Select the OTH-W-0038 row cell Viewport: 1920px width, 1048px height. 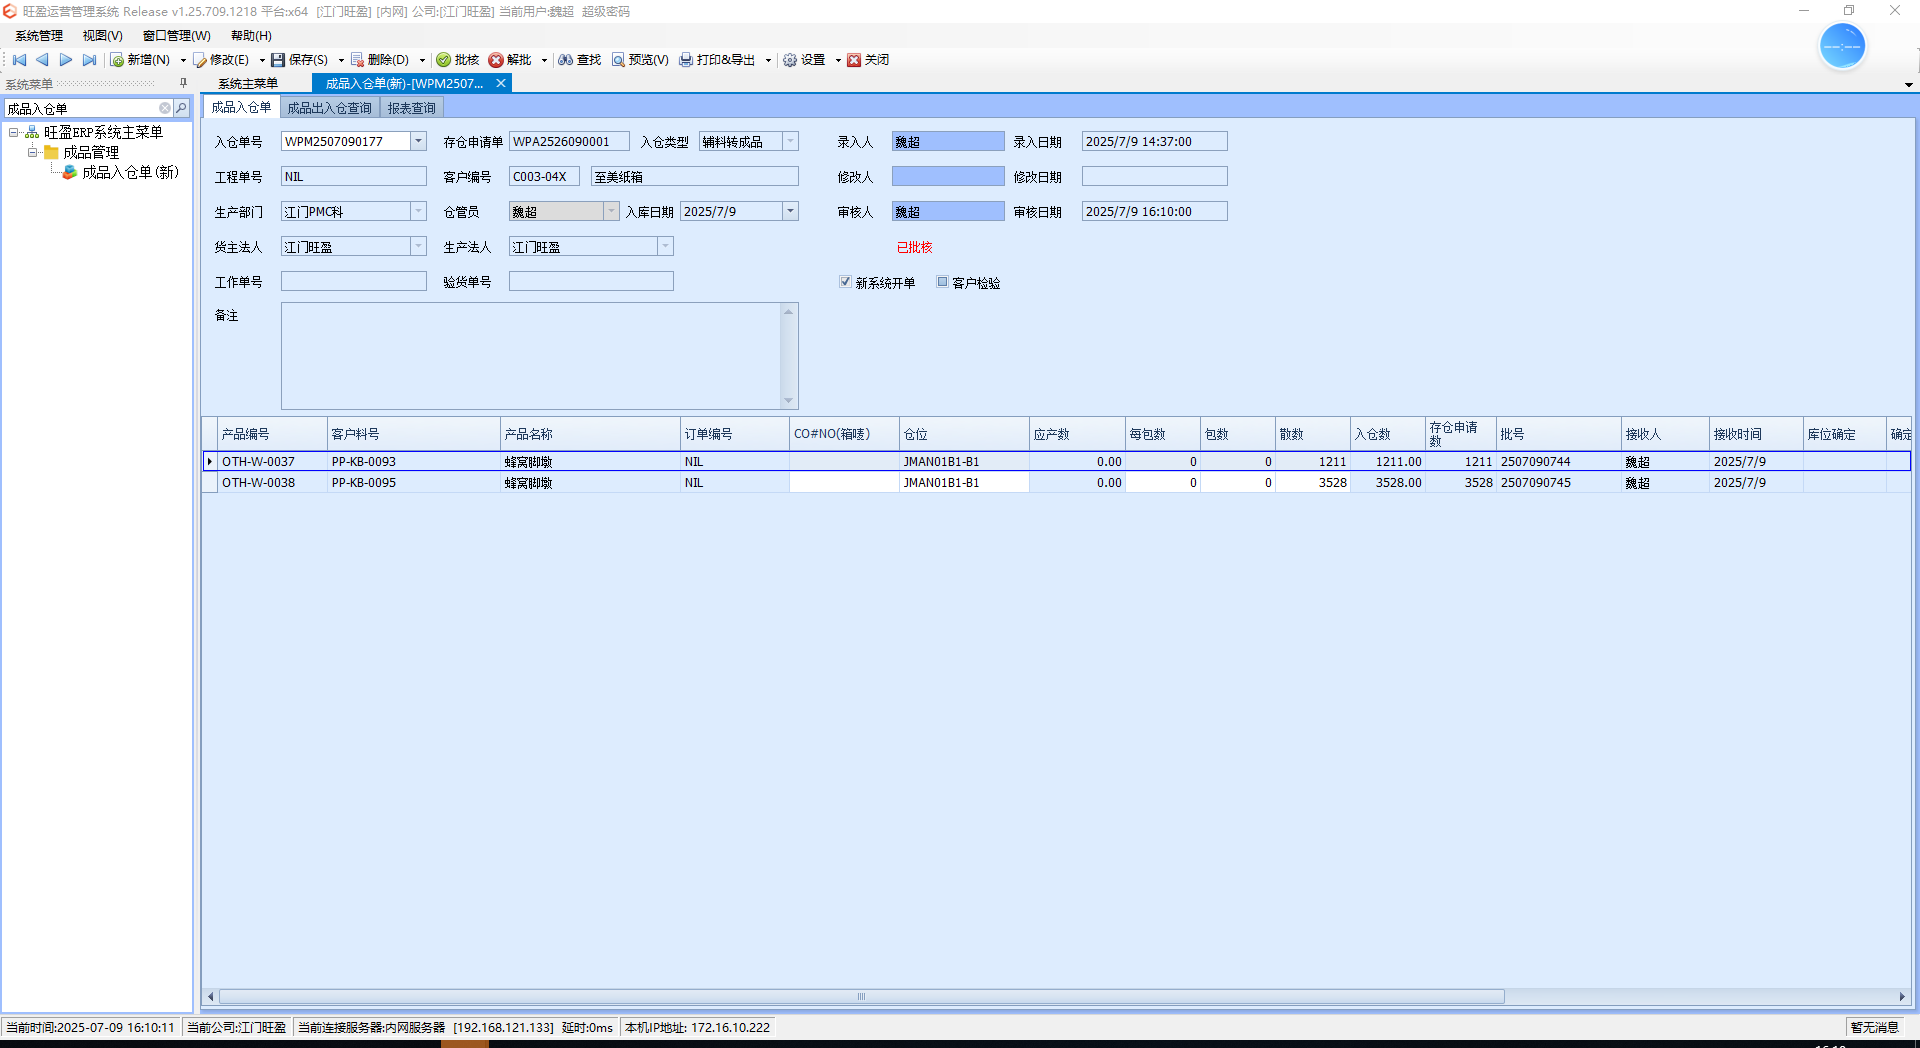[x=272, y=482]
